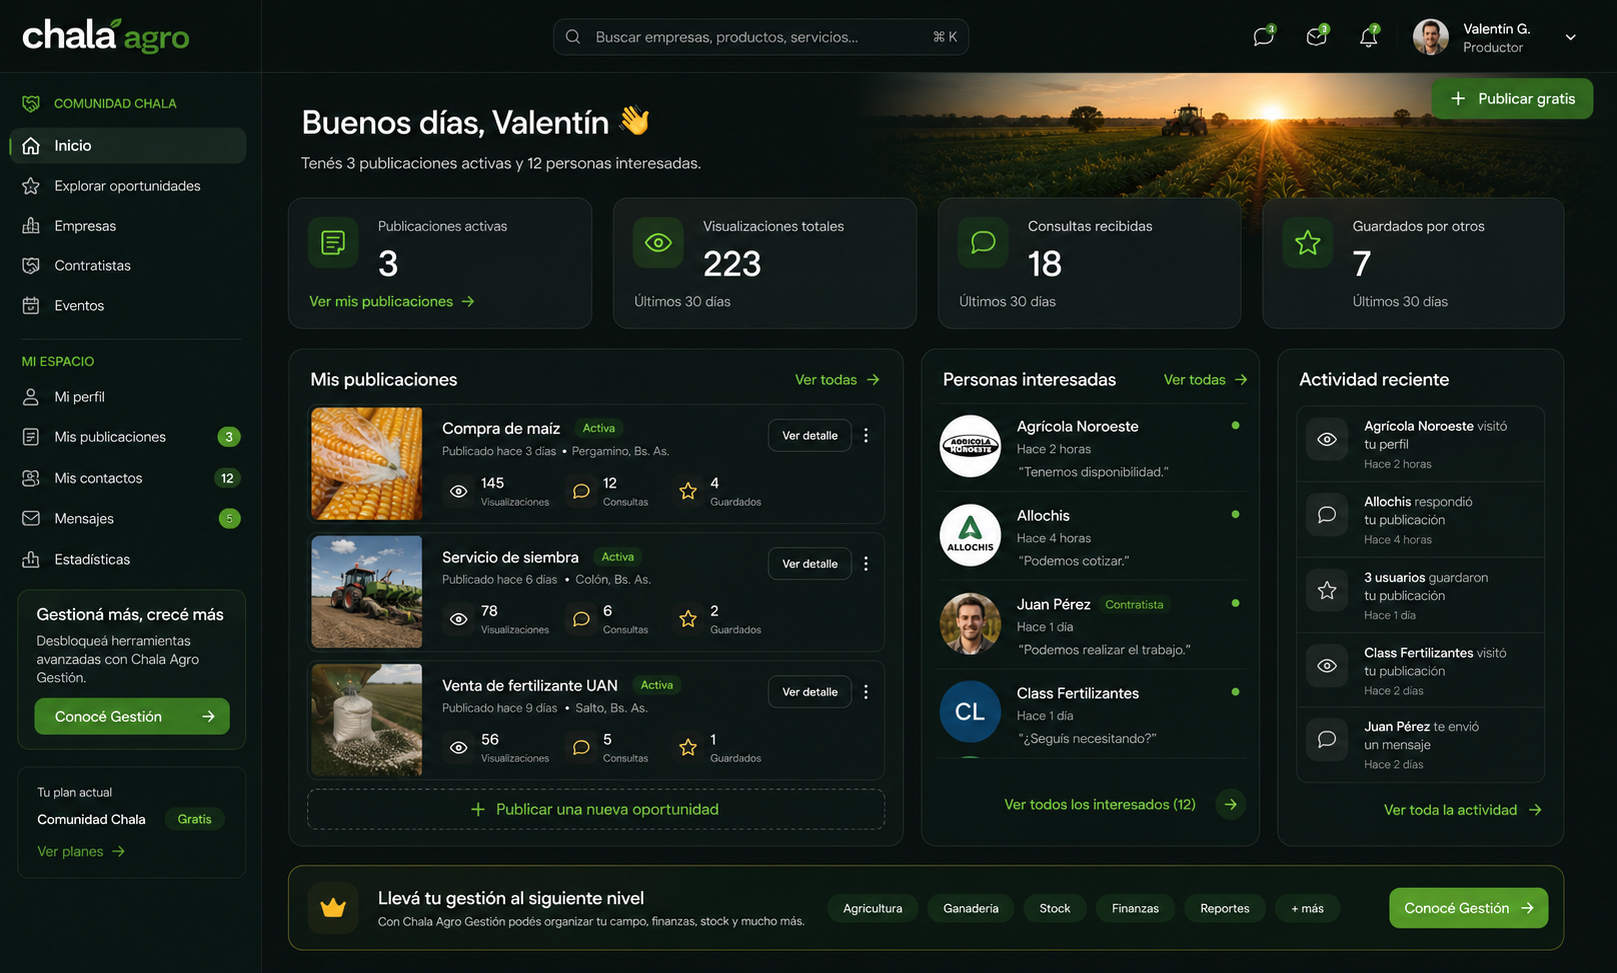Click Ver detalle for Servicio de siembra
Viewport: 1617px width, 973px height.
point(810,563)
